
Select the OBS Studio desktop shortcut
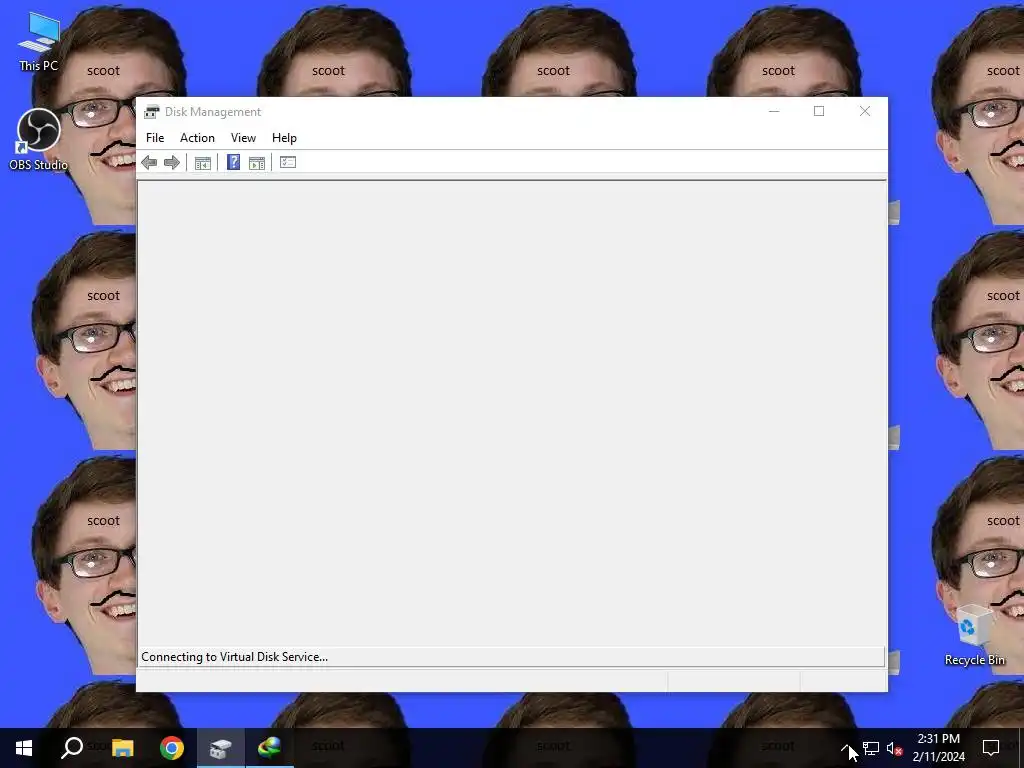point(39,140)
